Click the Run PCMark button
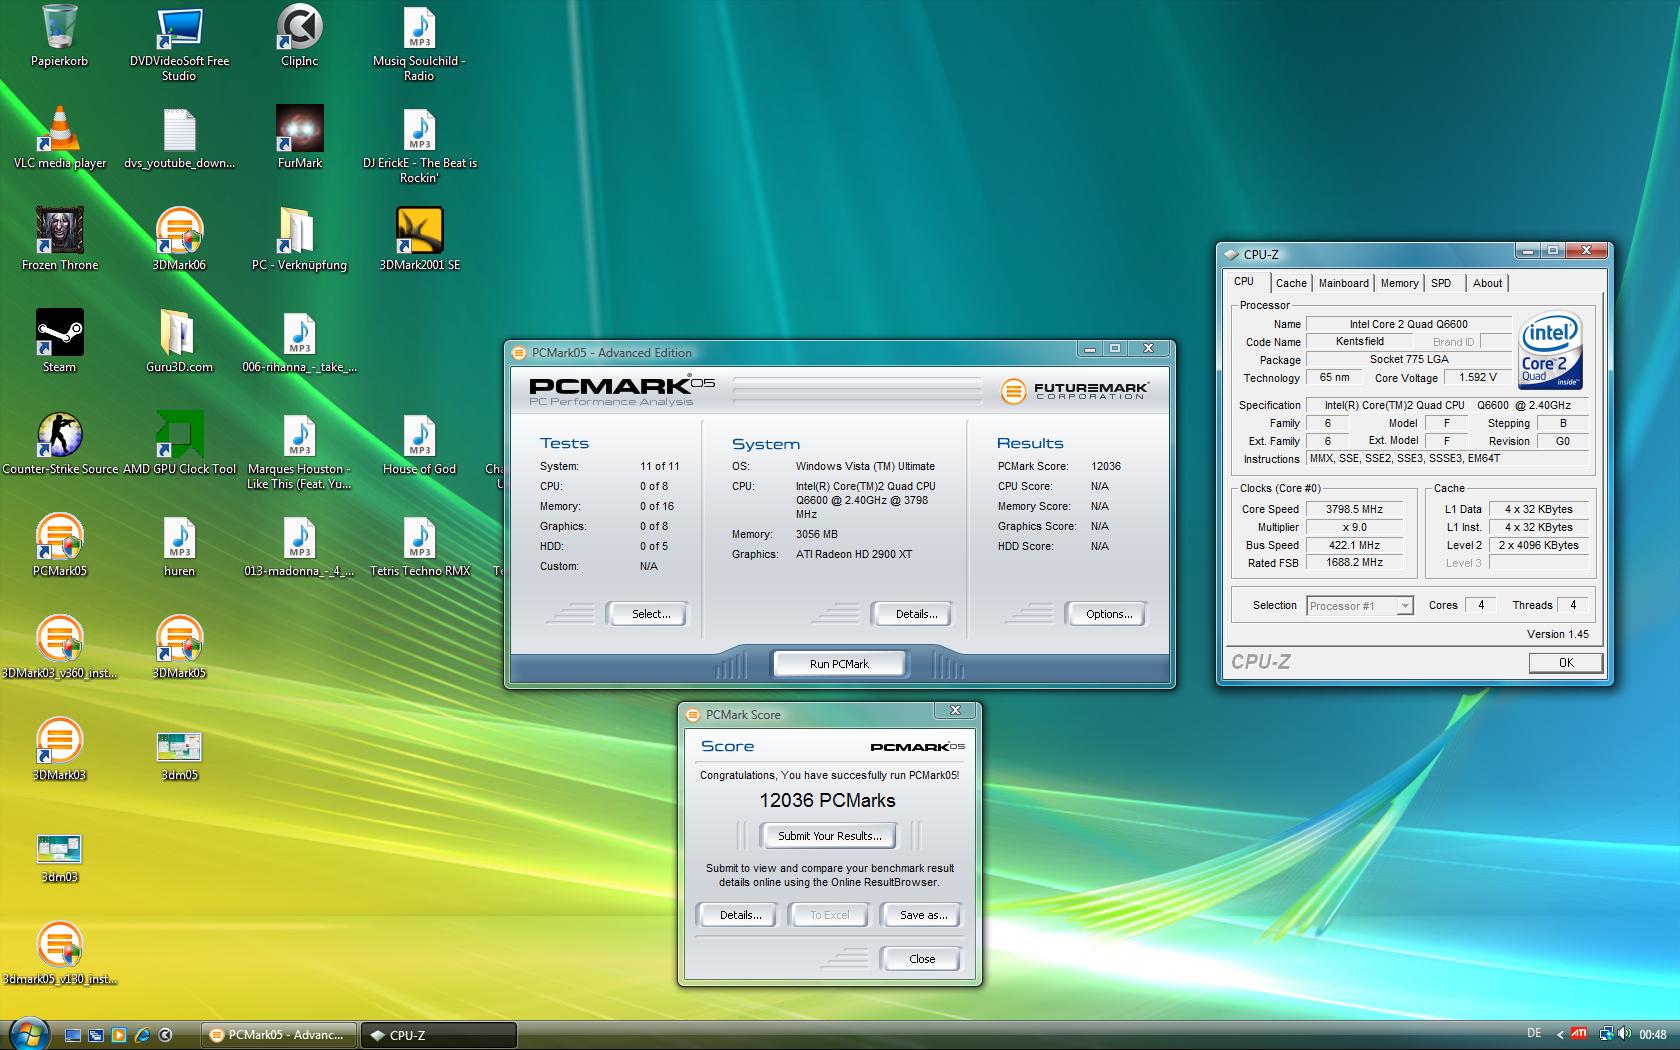This screenshot has width=1680, height=1050. pos(839,664)
